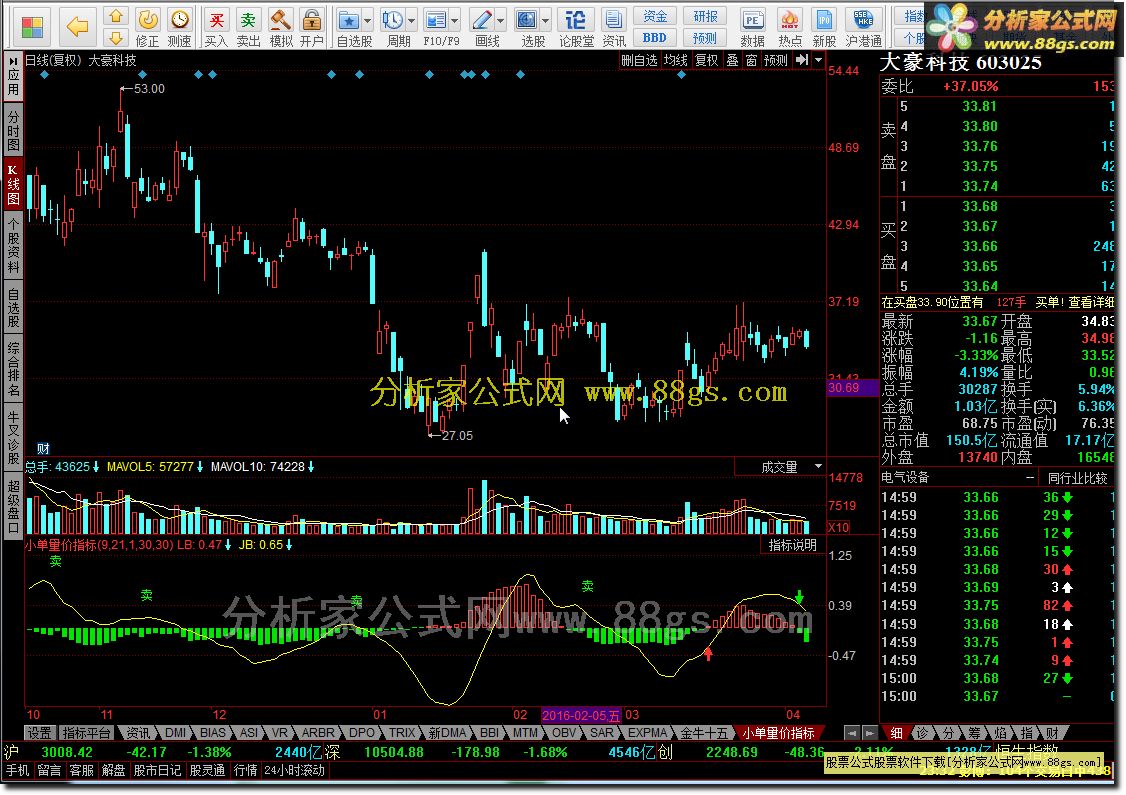Viewport: 1126px width, 795px height.
Task: Select the EXPMA indicator tab
Action: (x=648, y=733)
